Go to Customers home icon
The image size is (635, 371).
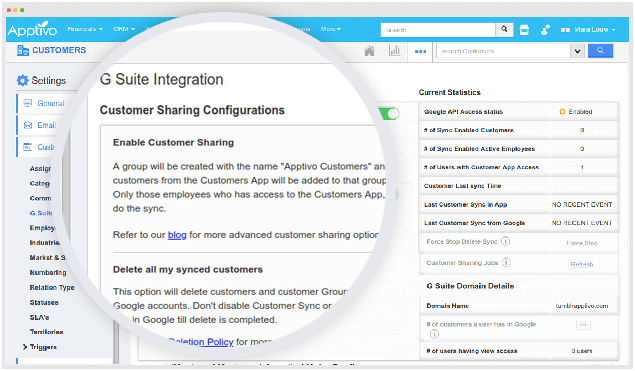pos(369,51)
